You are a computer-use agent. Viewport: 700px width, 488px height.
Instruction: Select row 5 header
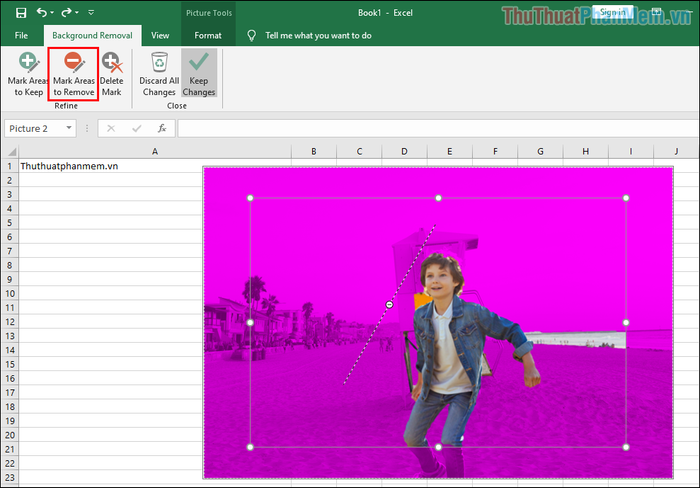click(x=9, y=223)
